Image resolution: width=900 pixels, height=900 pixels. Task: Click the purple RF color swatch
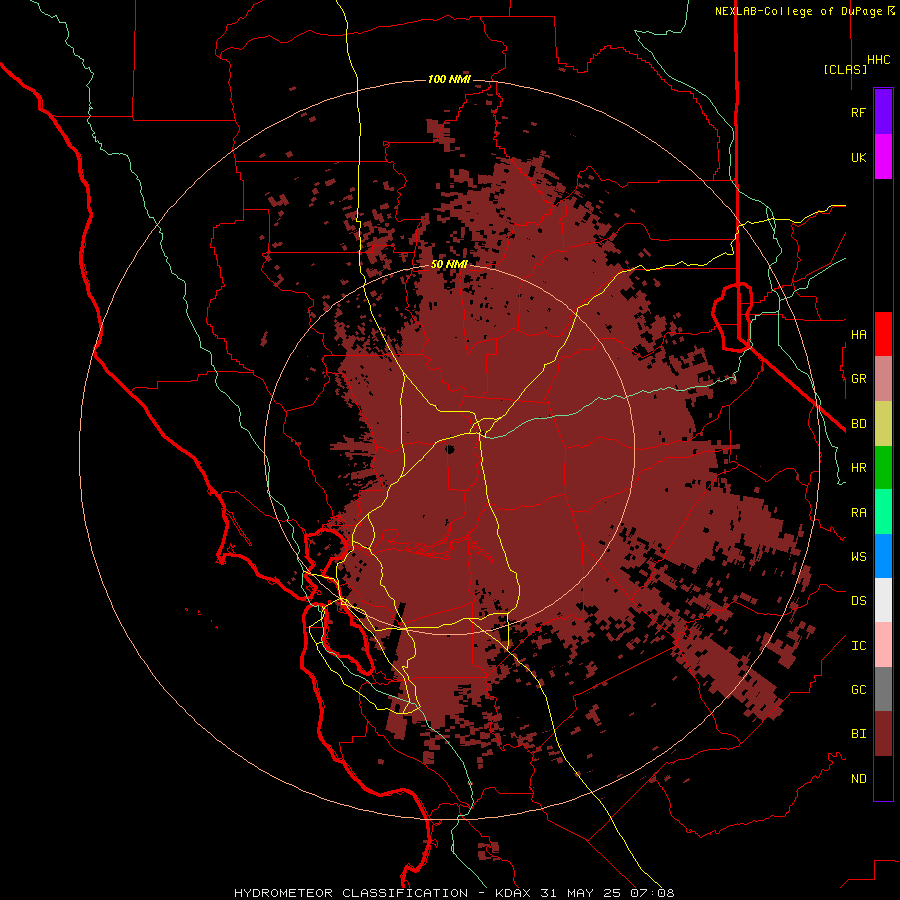[883, 112]
